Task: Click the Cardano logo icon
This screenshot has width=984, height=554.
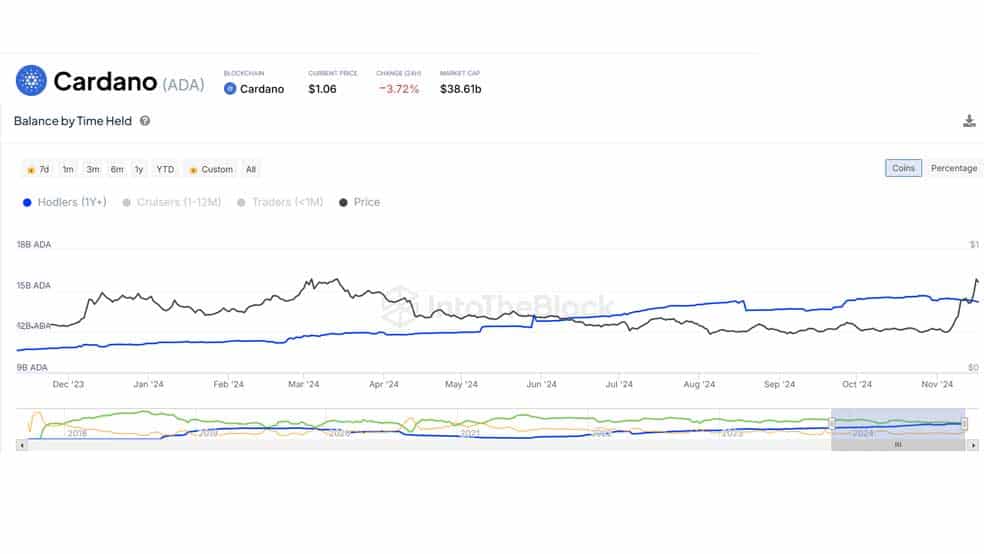Action: [31, 80]
